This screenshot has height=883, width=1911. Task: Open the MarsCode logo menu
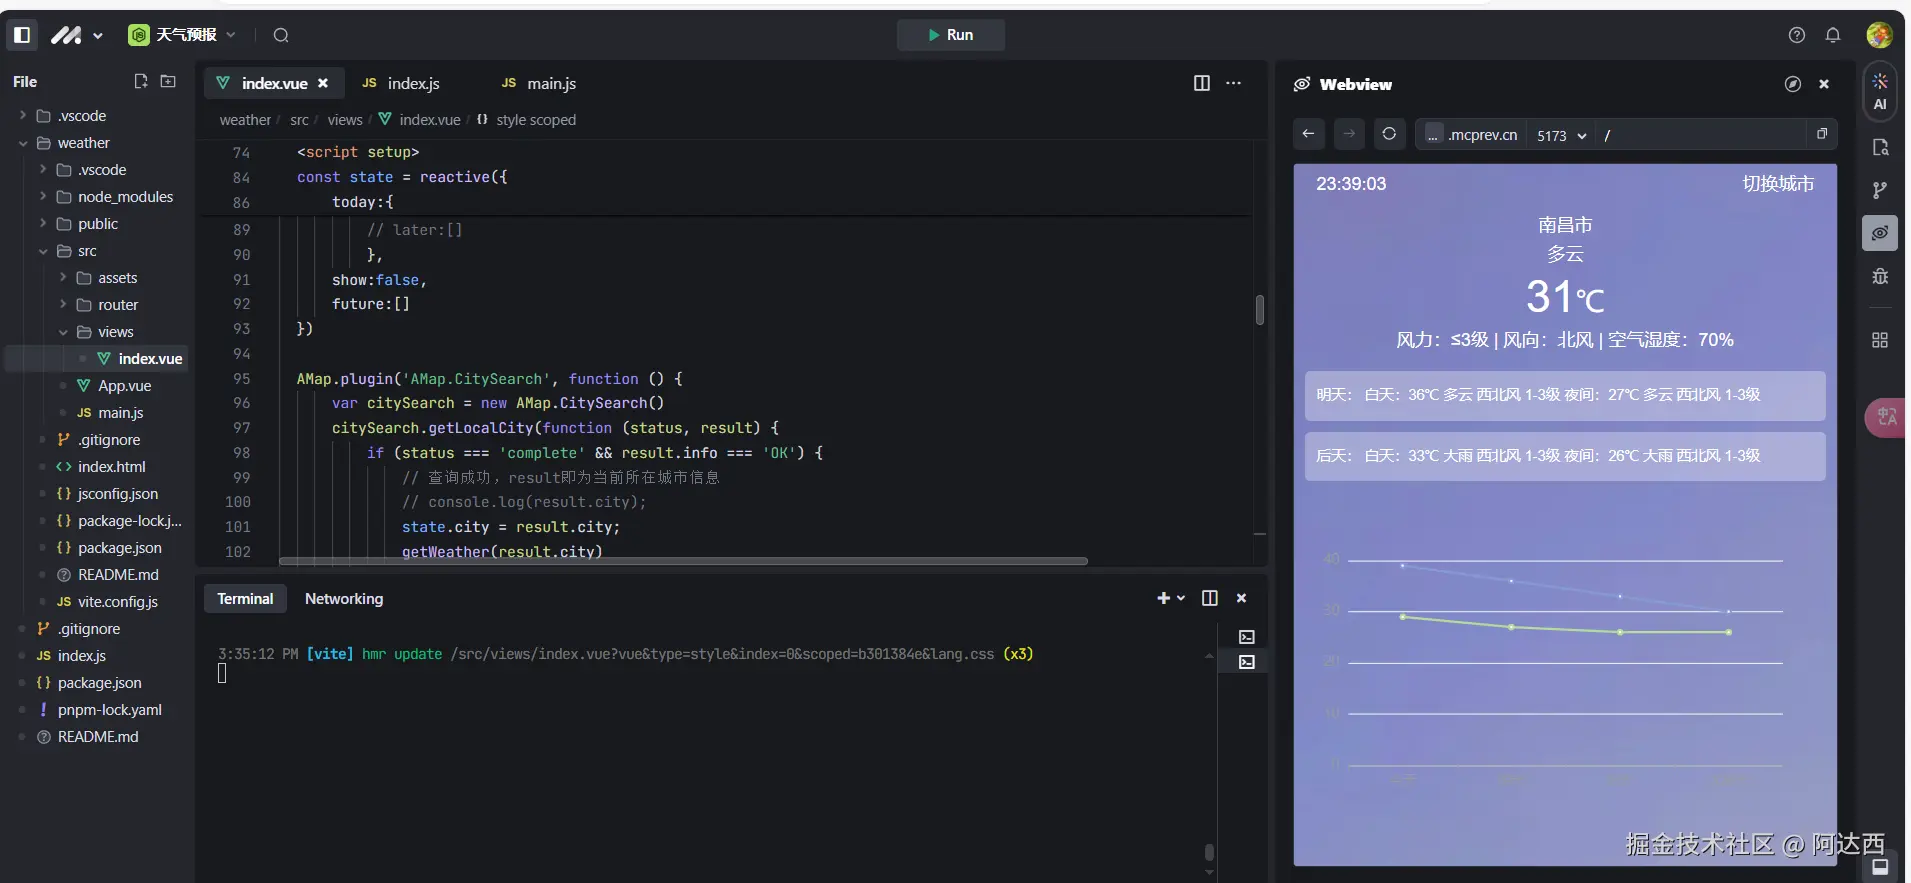(76, 35)
